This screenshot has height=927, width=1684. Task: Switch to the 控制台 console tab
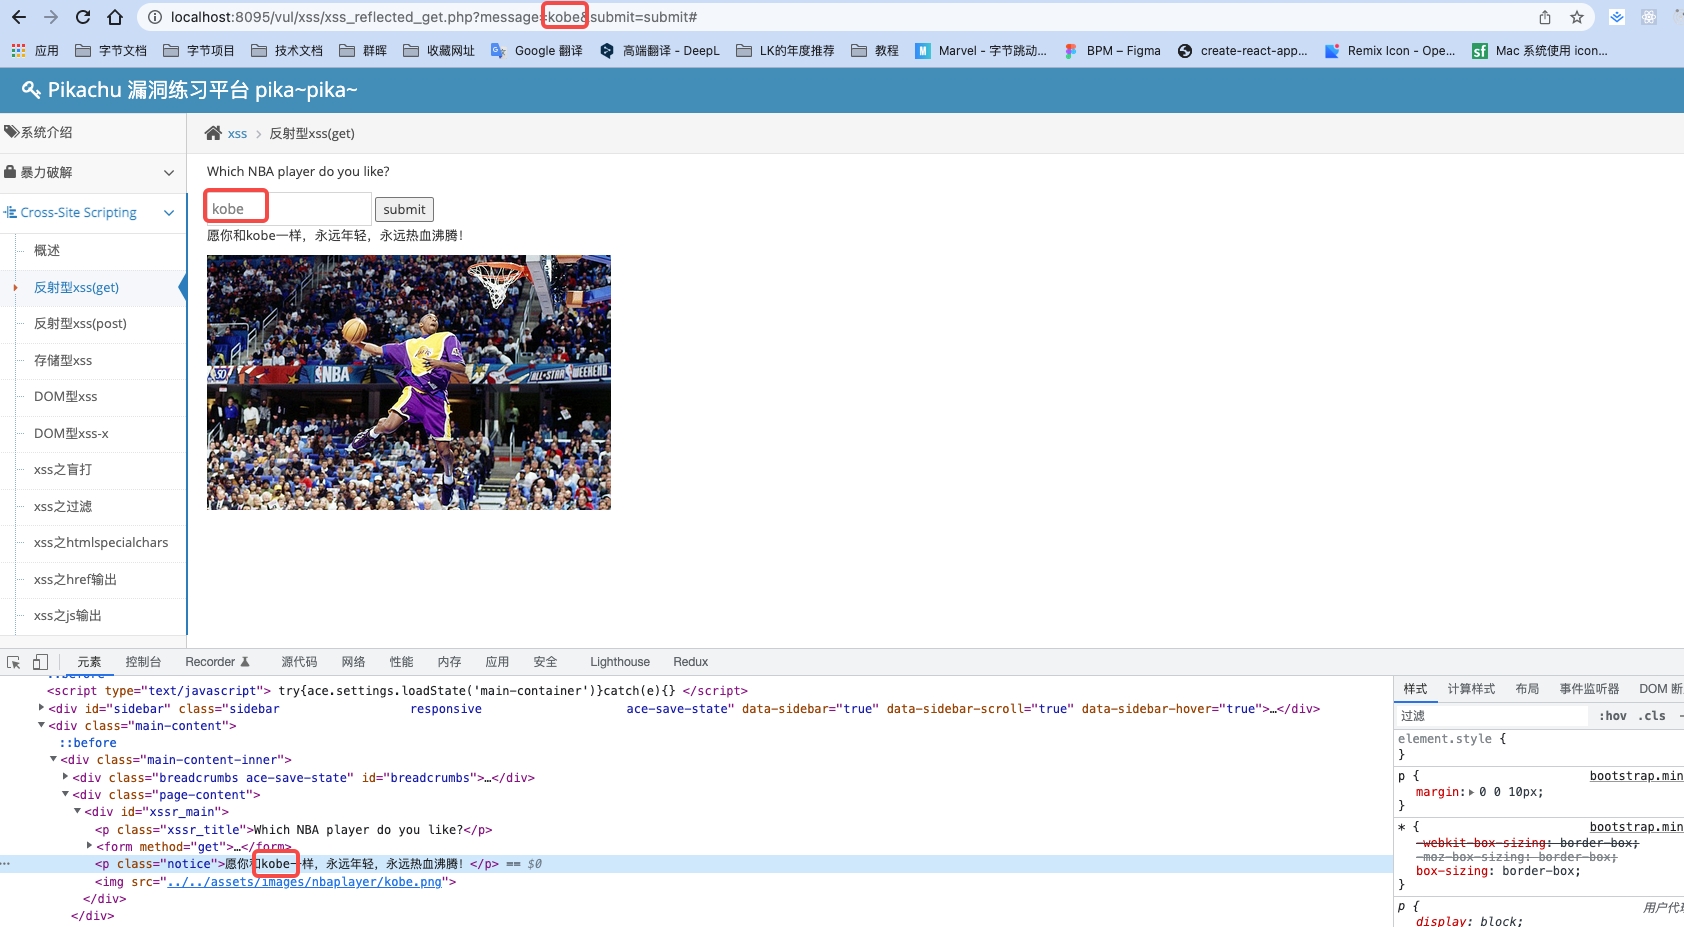(143, 662)
